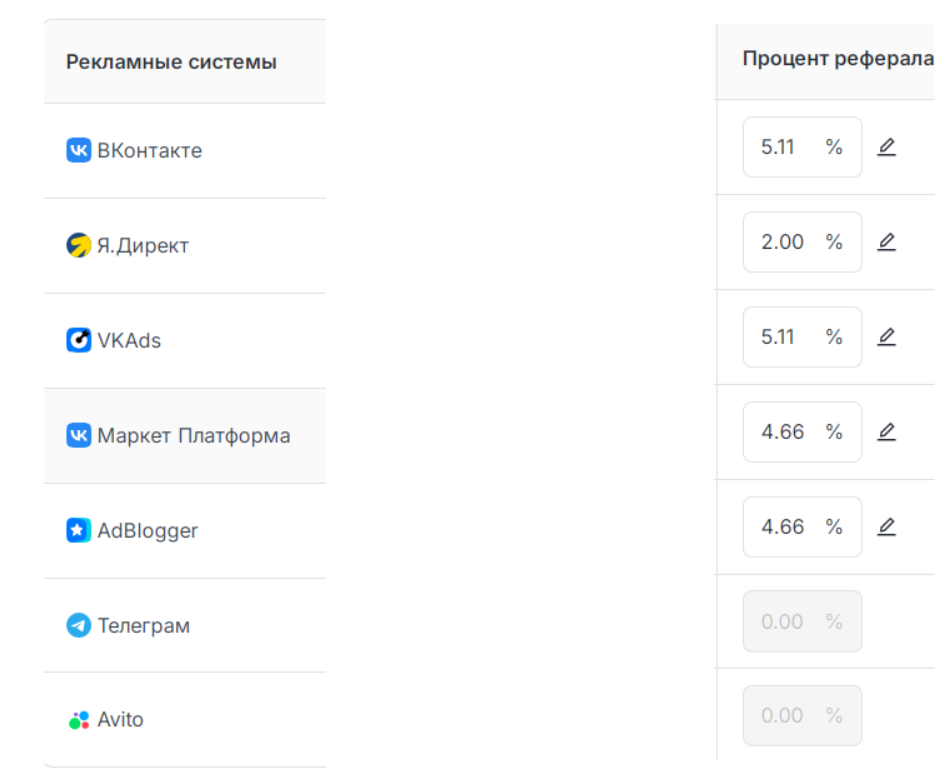935x772 pixels.
Task: Edit ВКонтакте referral percent with pencil
Action: pos(886,148)
